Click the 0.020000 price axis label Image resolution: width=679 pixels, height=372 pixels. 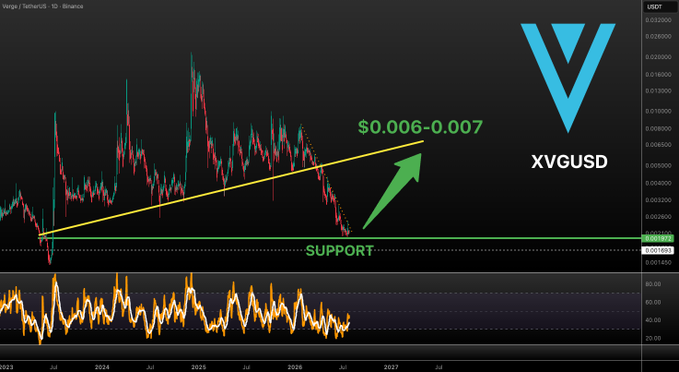pyautogui.click(x=658, y=57)
